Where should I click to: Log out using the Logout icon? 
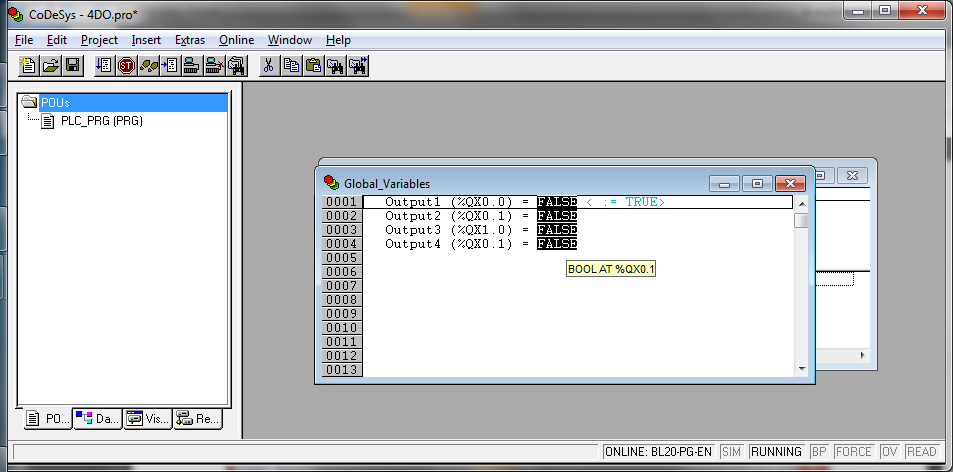[x=214, y=66]
